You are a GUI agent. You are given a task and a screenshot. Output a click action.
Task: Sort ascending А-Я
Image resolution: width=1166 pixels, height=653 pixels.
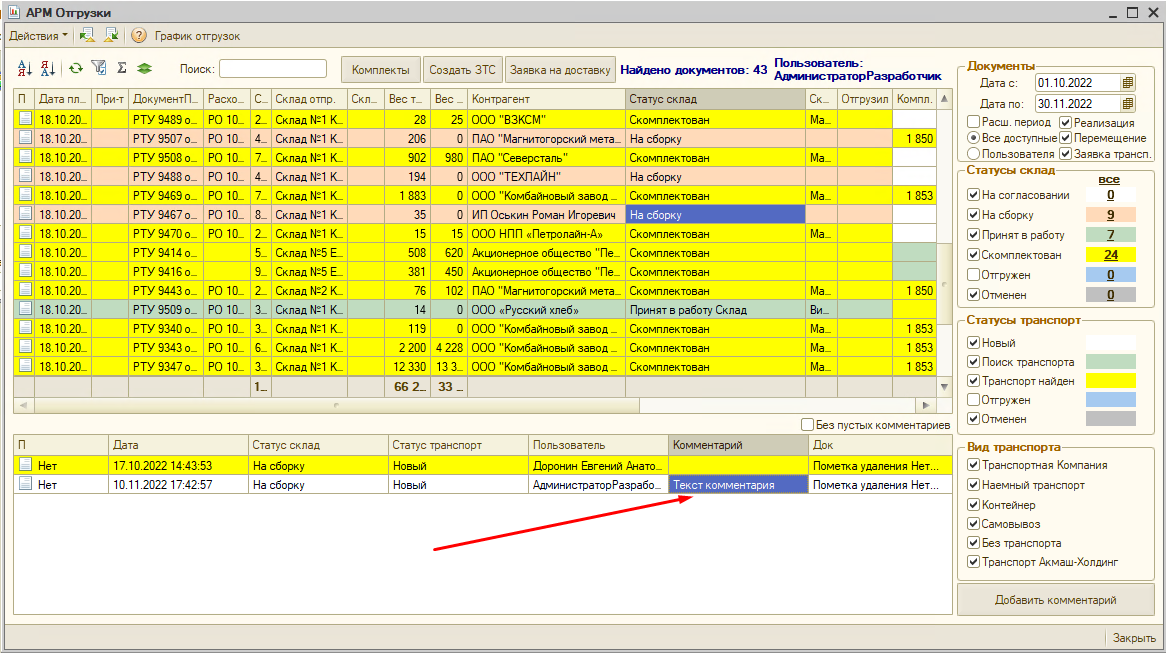(x=25, y=68)
